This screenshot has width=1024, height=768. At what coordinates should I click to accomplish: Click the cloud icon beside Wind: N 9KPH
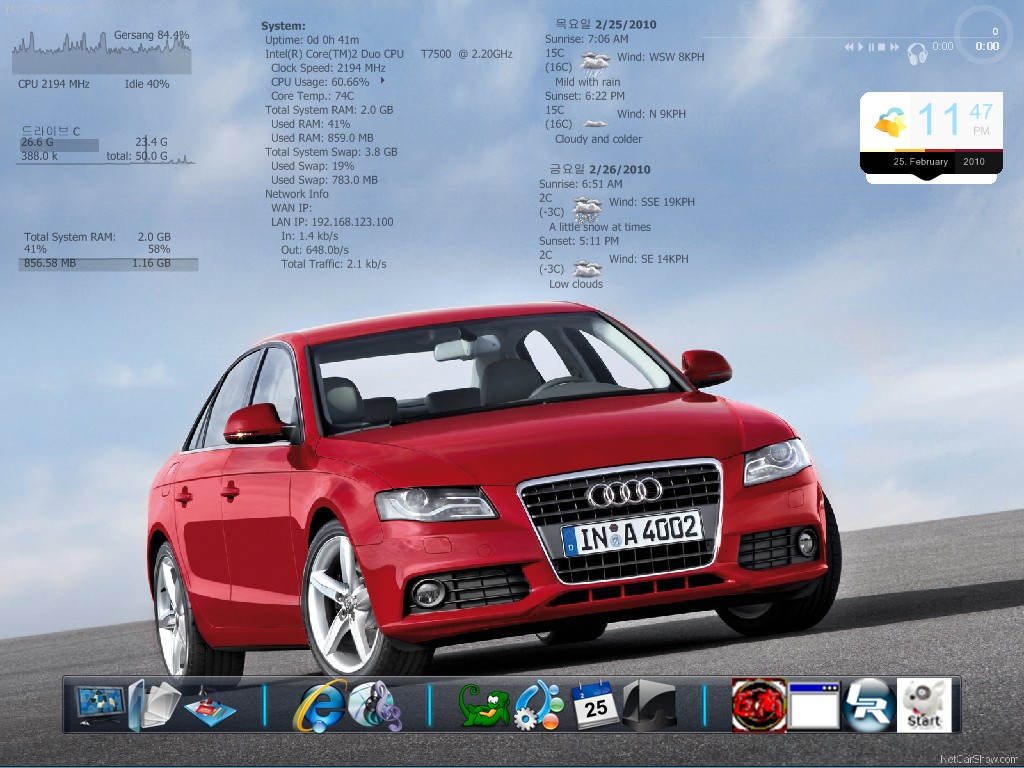point(595,123)
